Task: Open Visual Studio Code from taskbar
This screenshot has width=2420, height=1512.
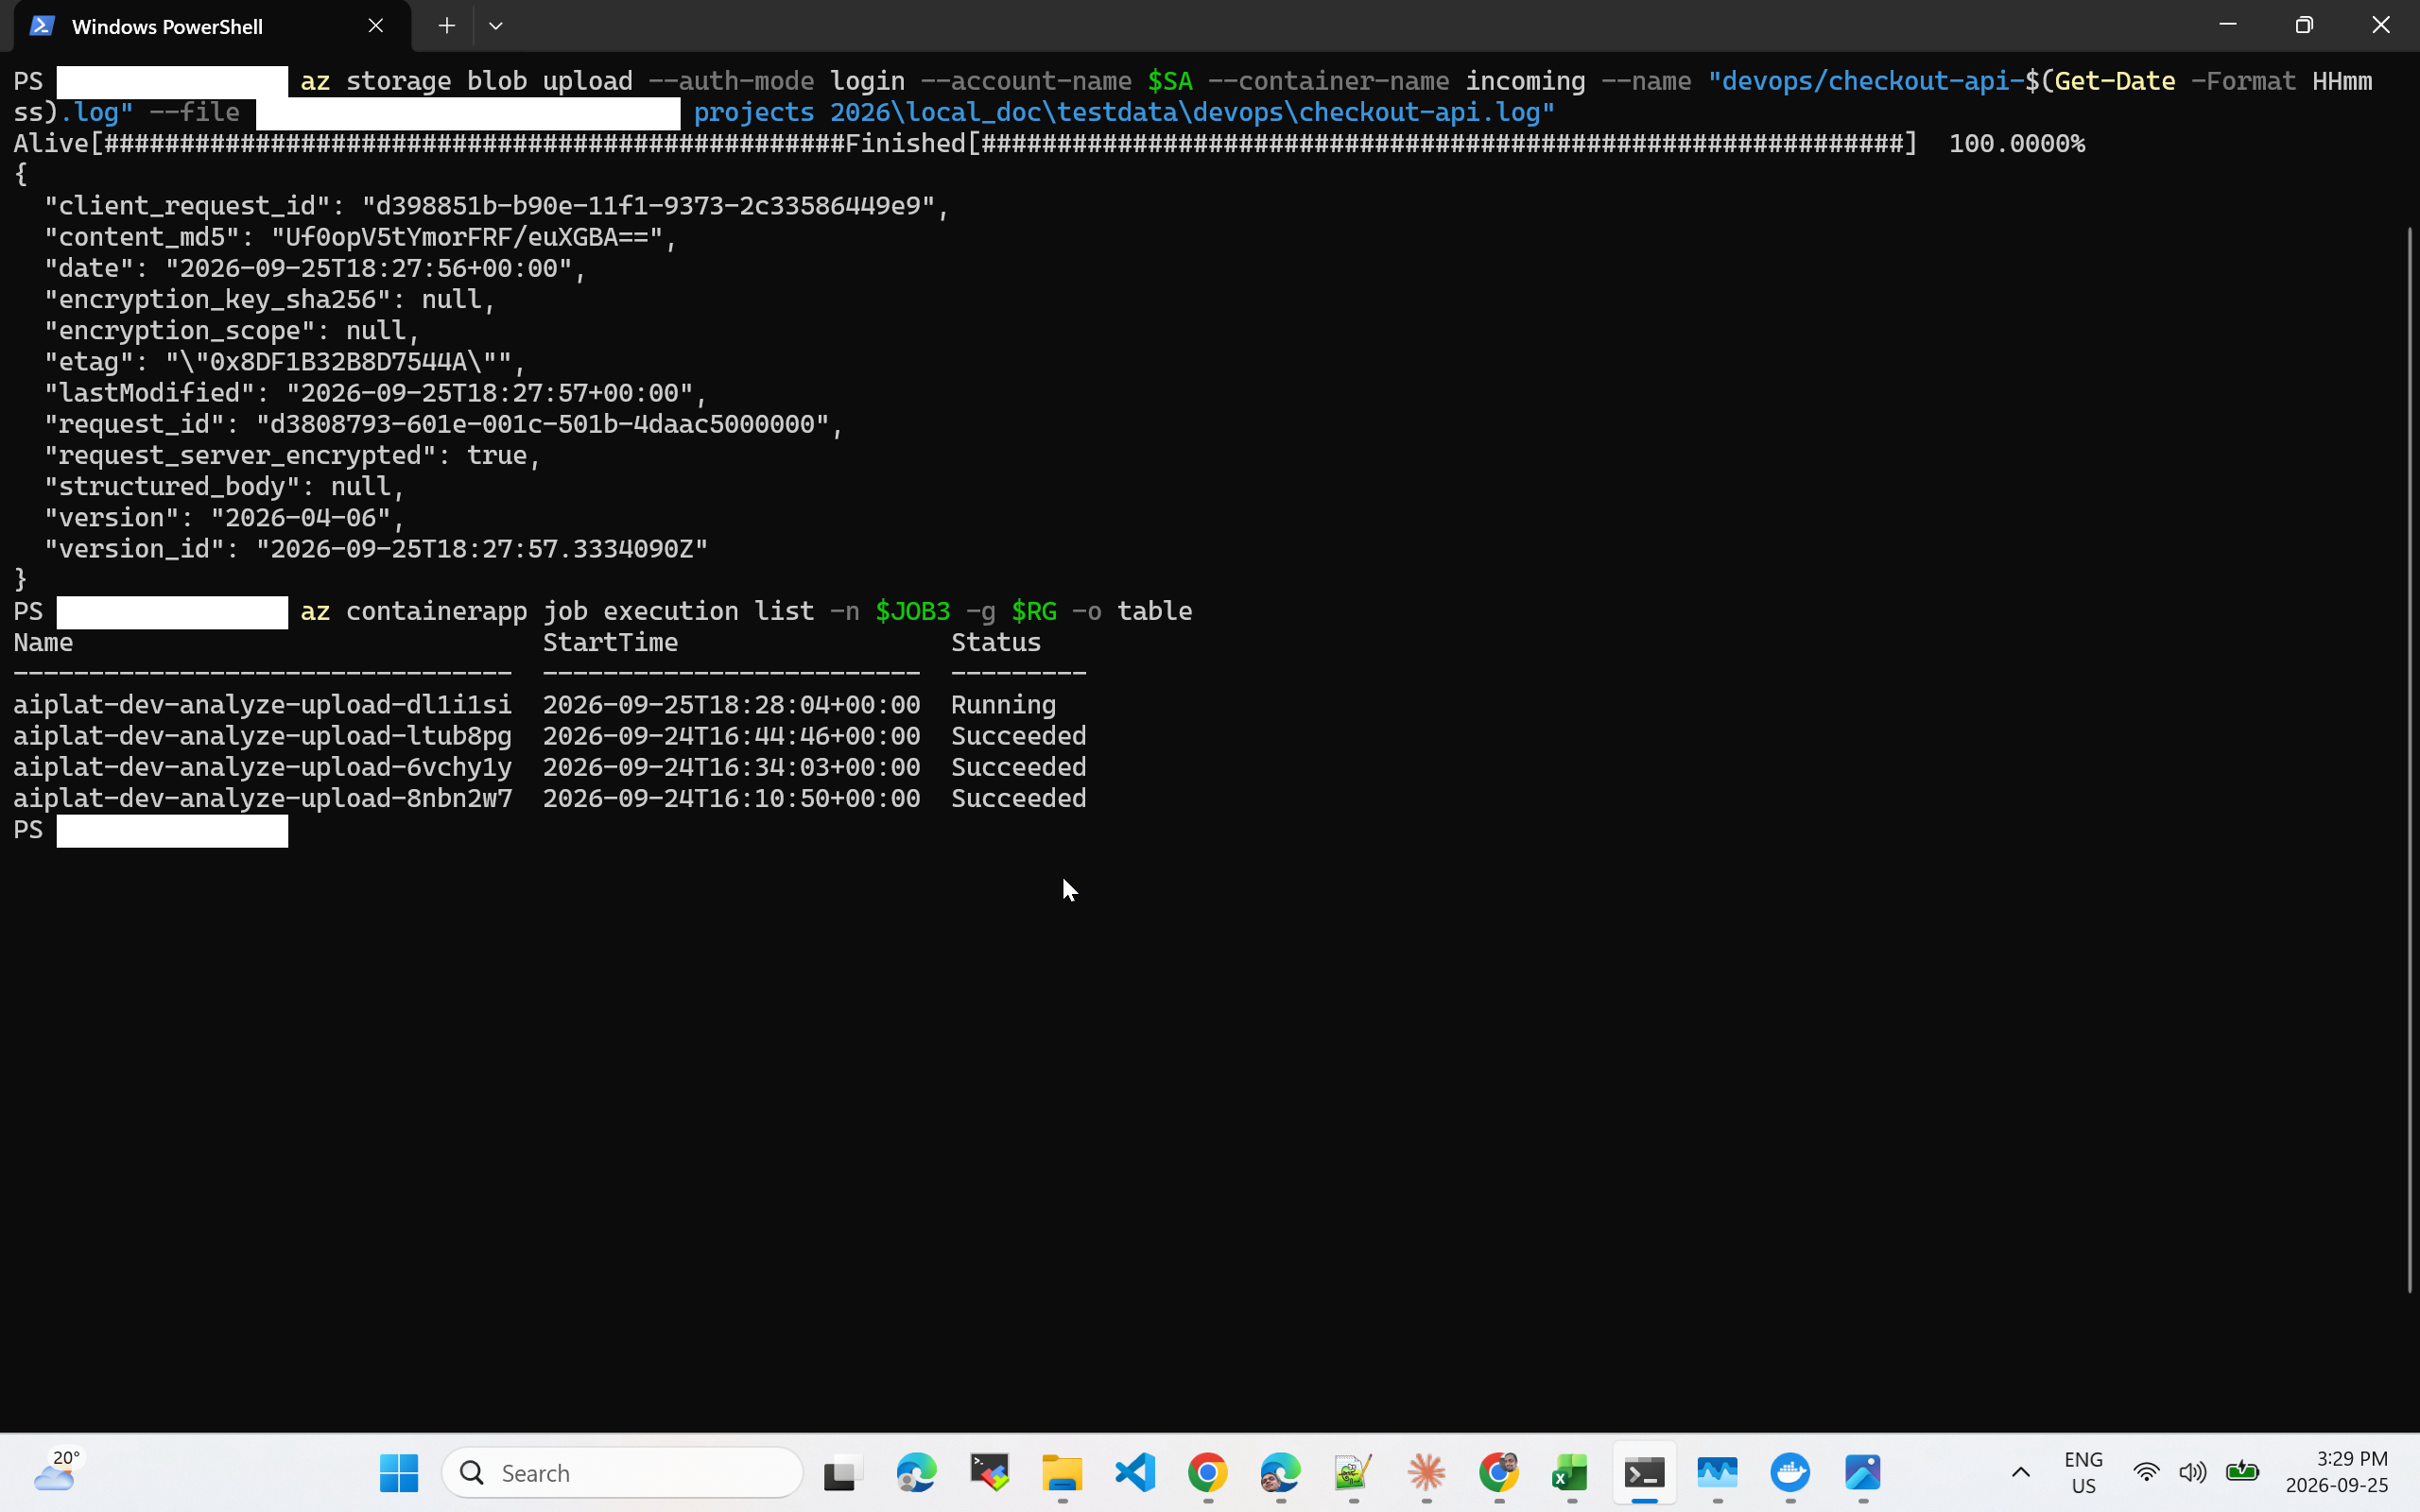Action: coord(1135,1472)
